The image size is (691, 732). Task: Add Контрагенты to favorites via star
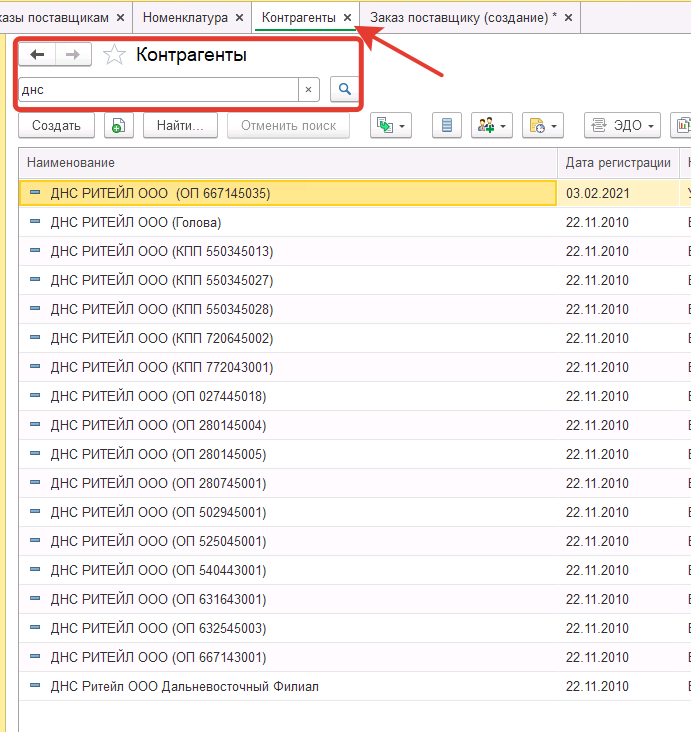pyautogui.click(x=115, y=55)
